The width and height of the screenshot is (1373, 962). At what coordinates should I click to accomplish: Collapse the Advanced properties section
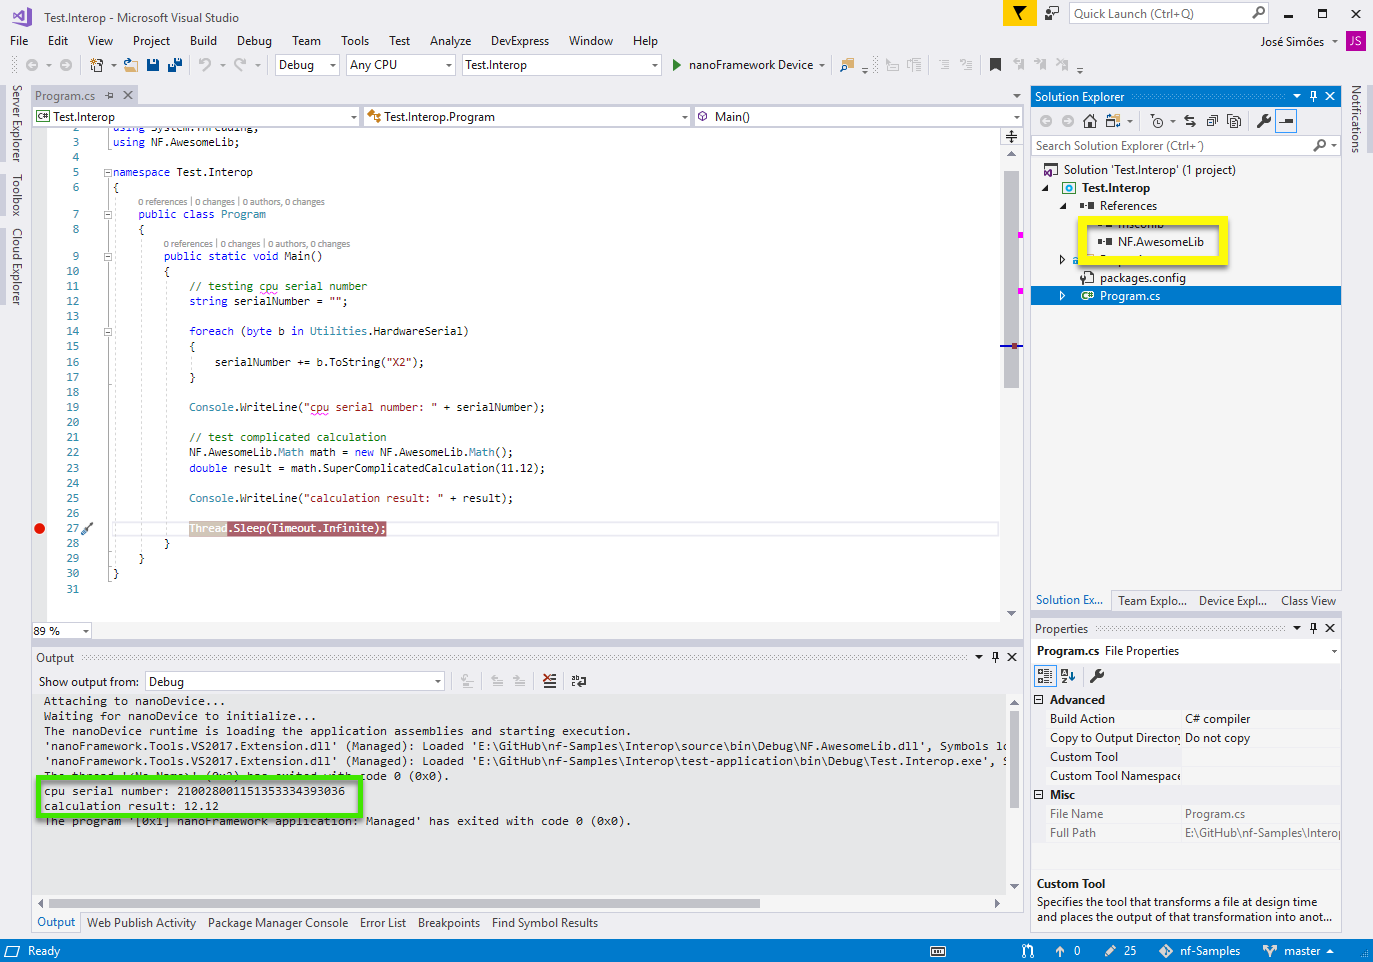(1039, 700)
